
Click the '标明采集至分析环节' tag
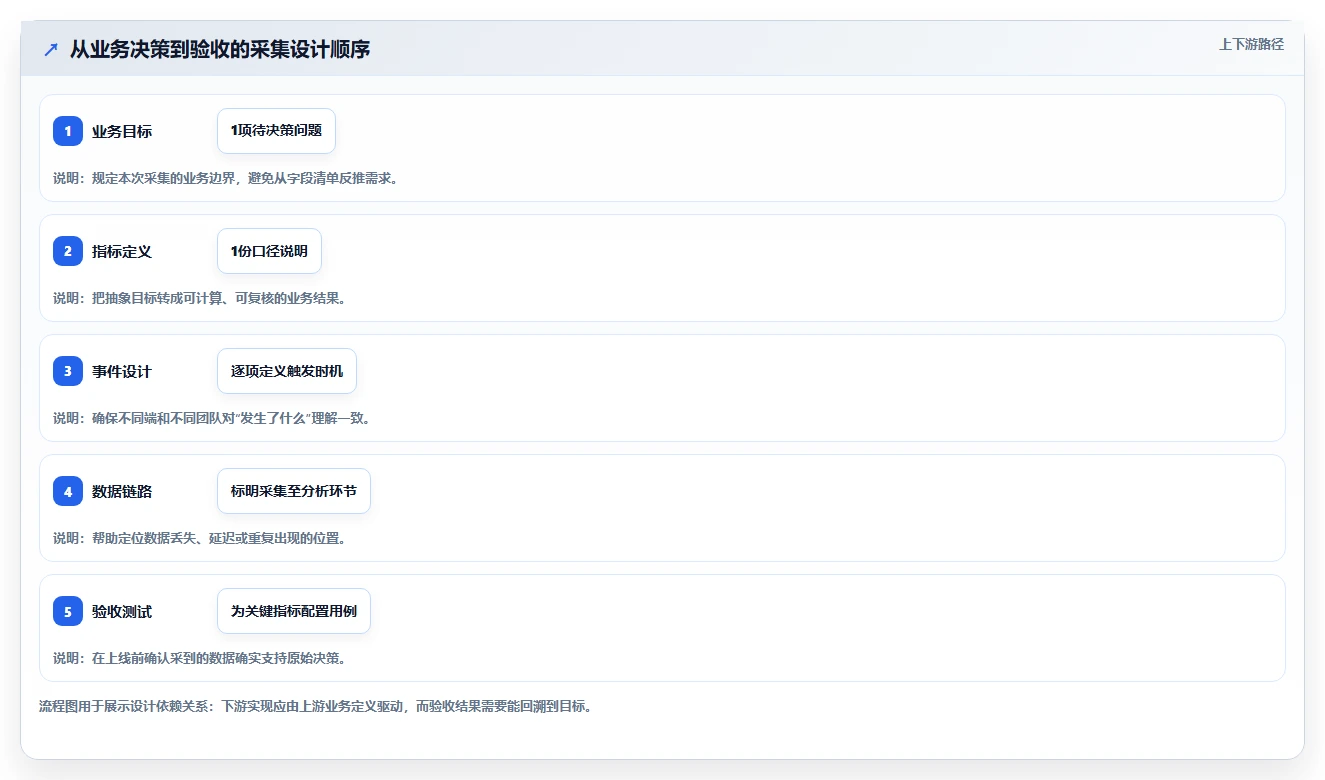(x=294, y=491)
